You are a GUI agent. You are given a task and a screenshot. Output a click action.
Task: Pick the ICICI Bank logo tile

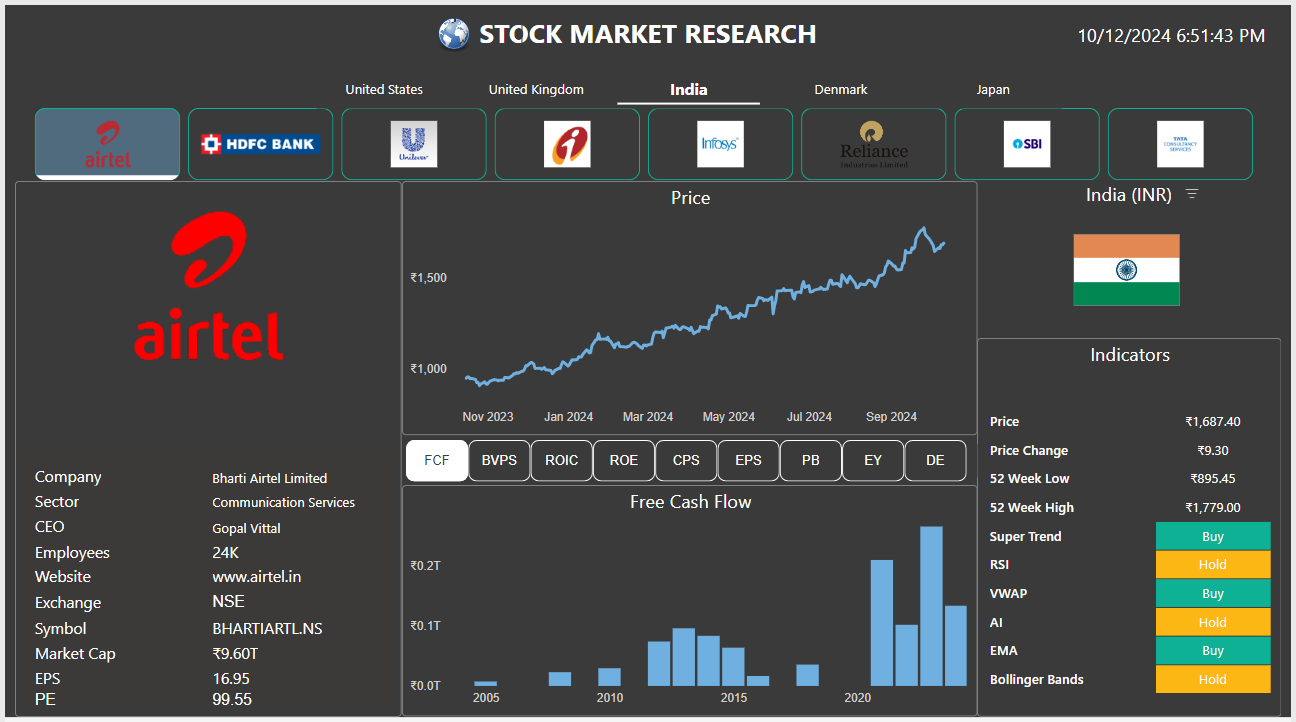567,144
